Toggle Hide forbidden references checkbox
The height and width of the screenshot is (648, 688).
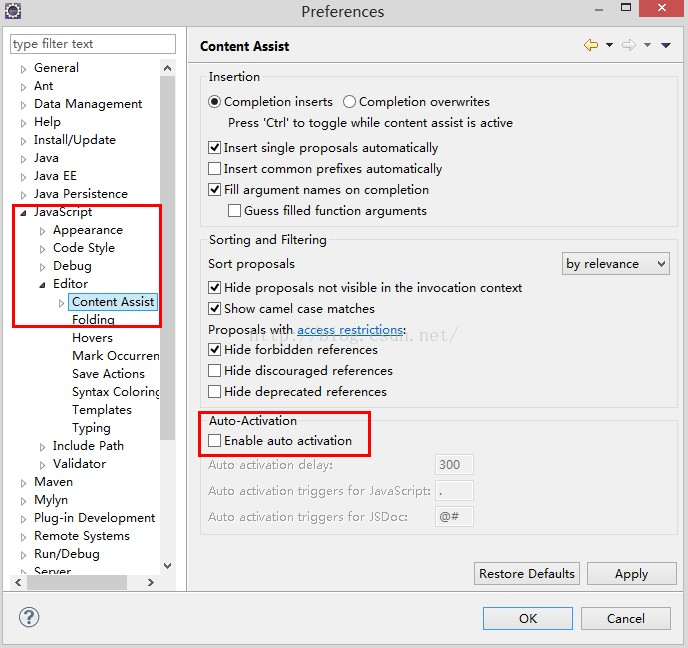[214, 350]
